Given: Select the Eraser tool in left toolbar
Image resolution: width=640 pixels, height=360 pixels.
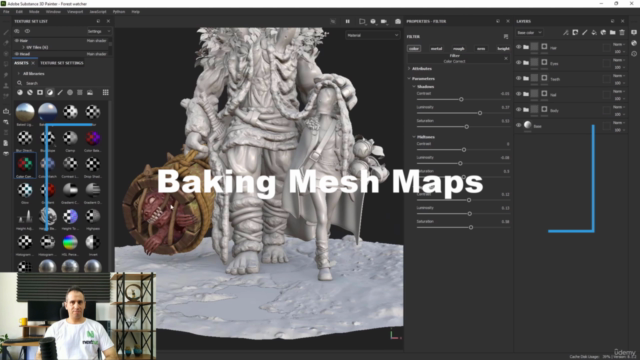Looking at the screenshot, I should click(6, 43).
